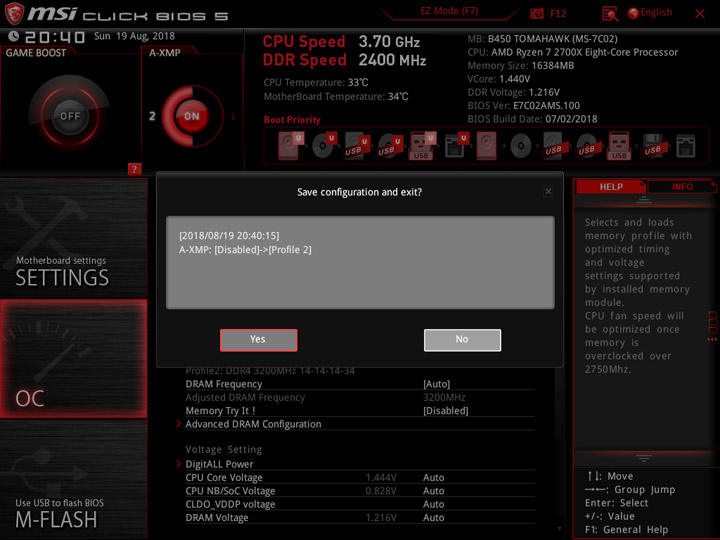Select A-XMP profile number 2

pos(152,116)
